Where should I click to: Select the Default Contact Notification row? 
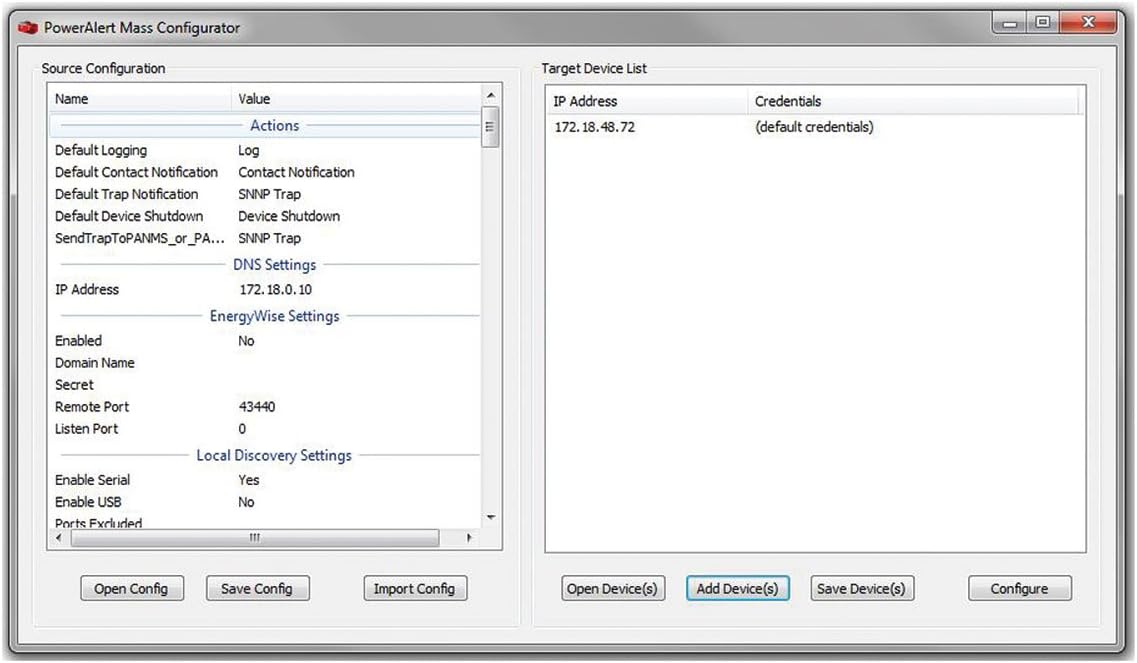click(265, 172)
